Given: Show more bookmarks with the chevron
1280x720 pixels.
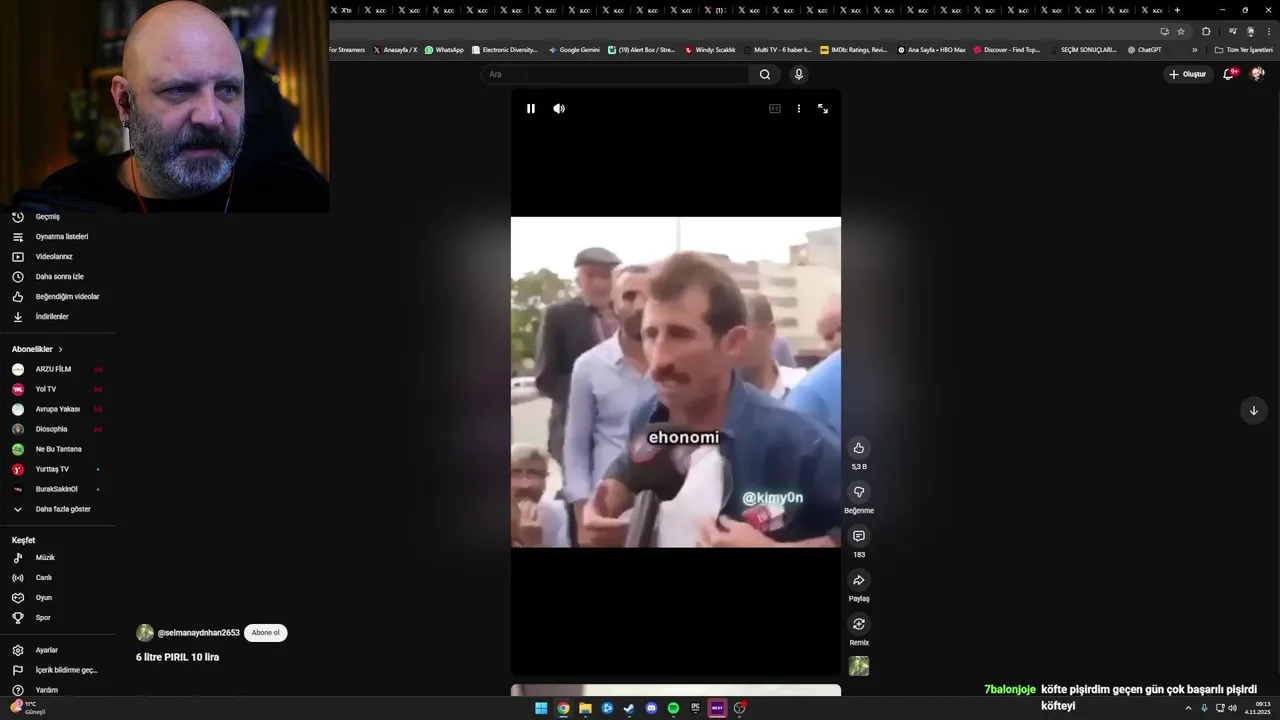Looking at the screenshot, I should (x=1194, y=50).
